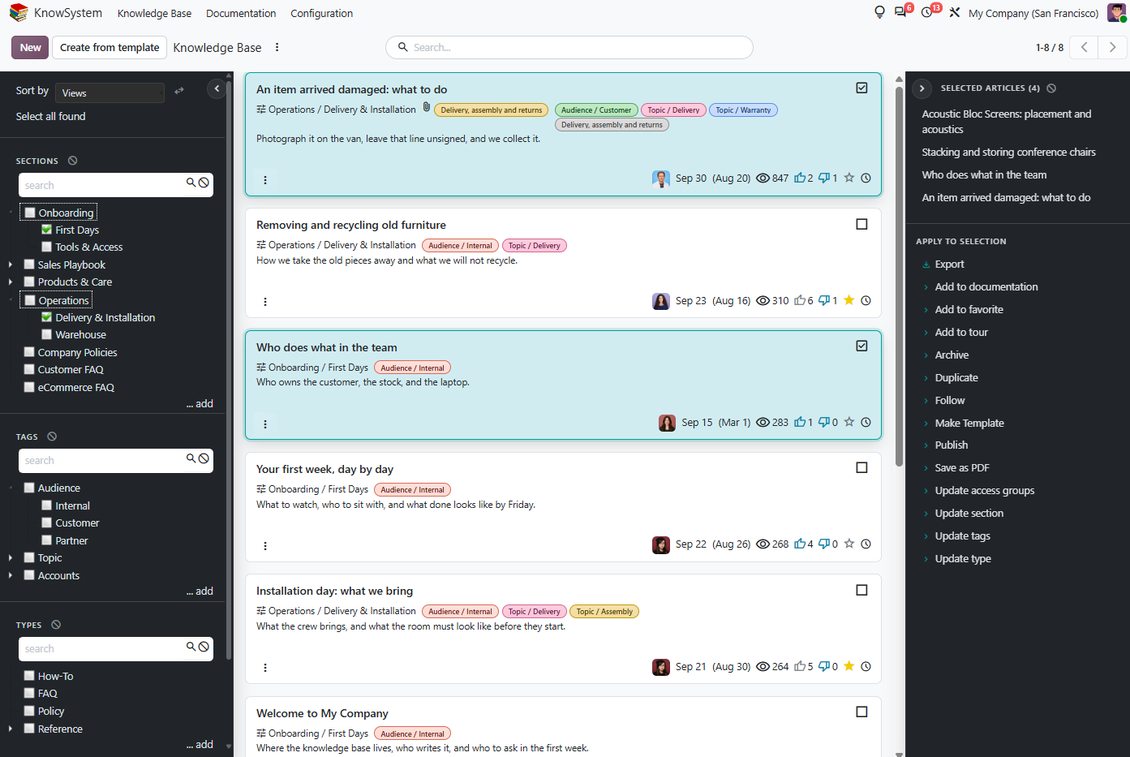Viewport: 1130px width, 757px height.
Task: Expand the Products & Care section tree
Action: pyautogui.click(x=10, y=282)
